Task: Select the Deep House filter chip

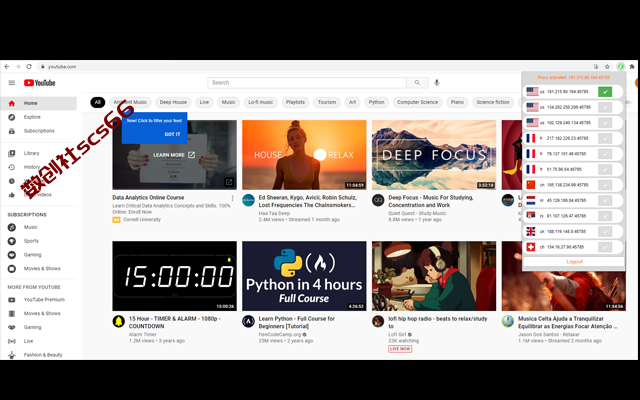Action: pos(173,102)
